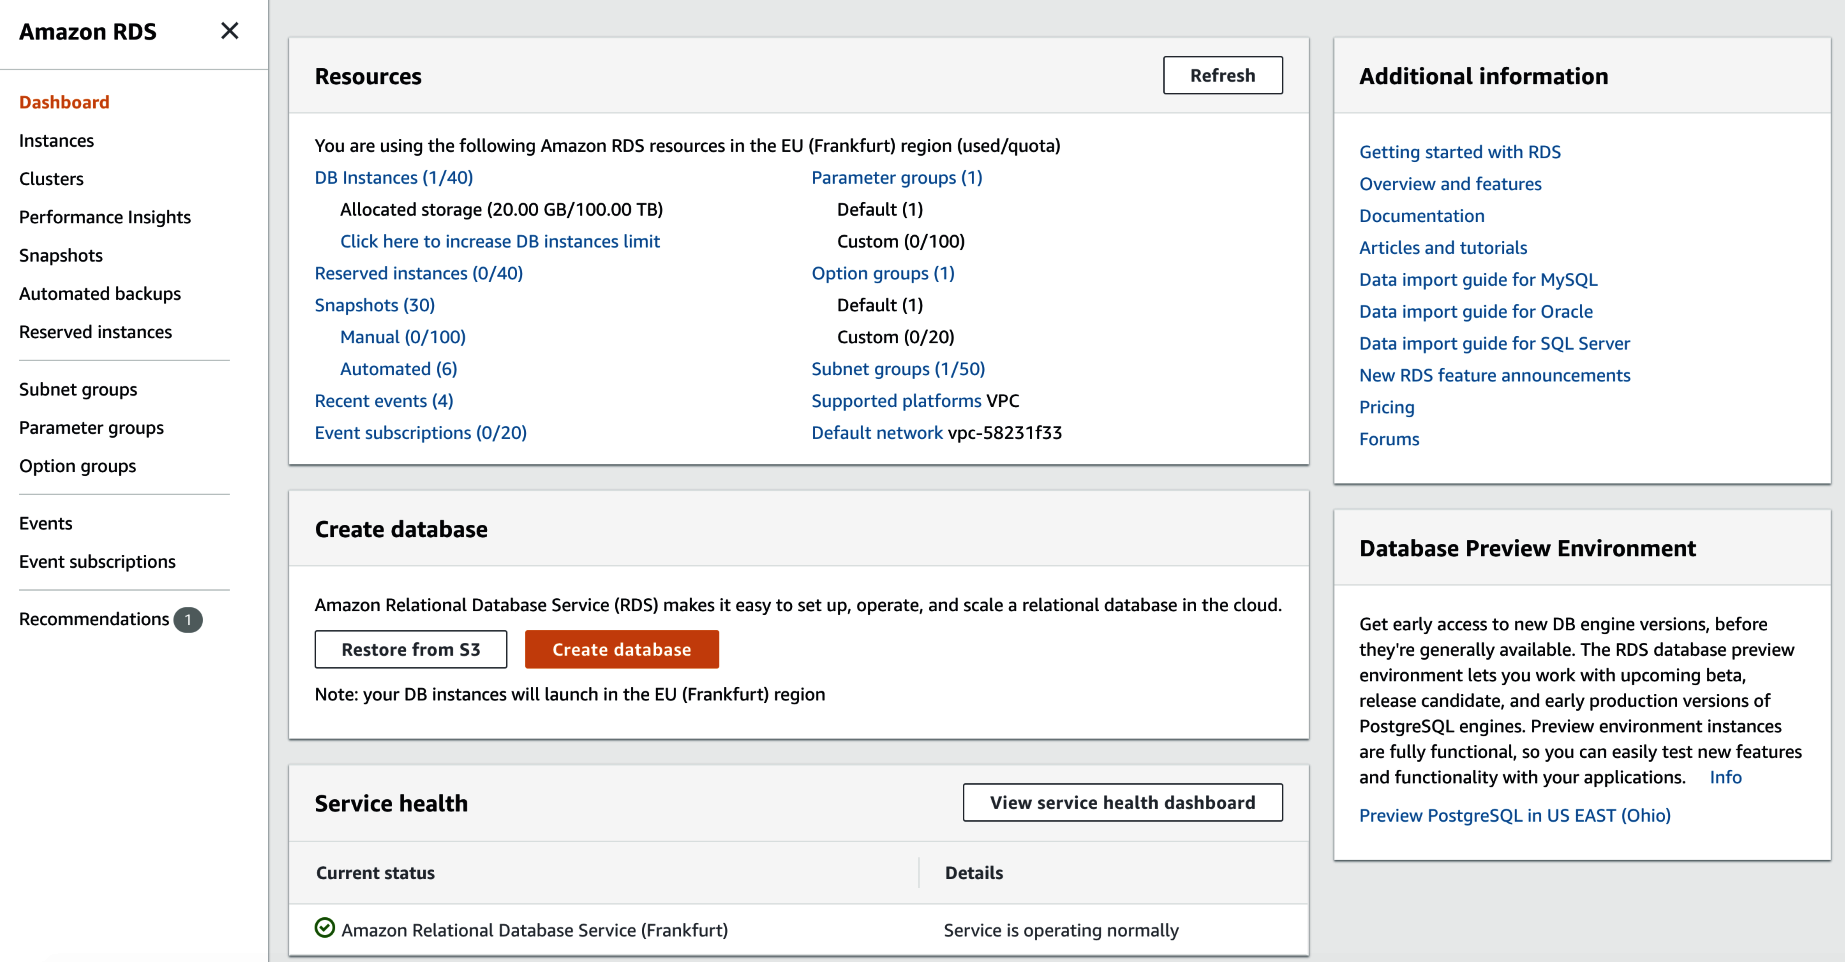
Task: Open Reserved instances in the sidebar
Action: point(95,332)
